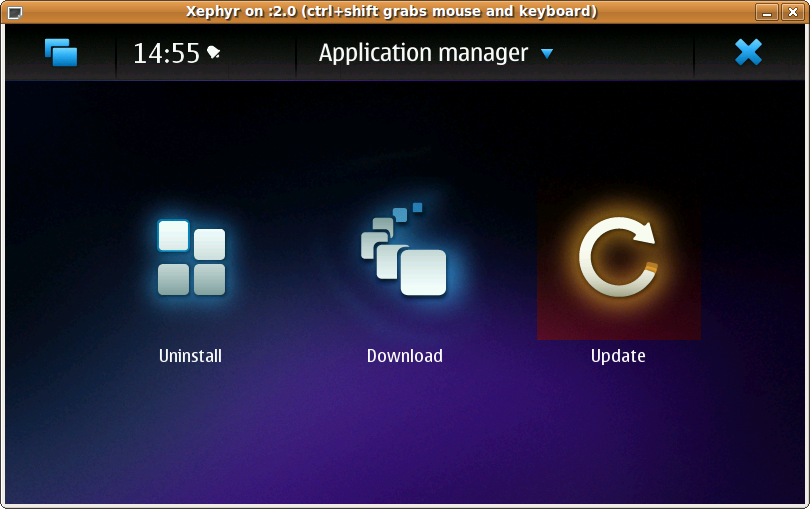Click the Uninstall four-squares icon
This screenshot has height=509, width=810.
pos(191,258)
